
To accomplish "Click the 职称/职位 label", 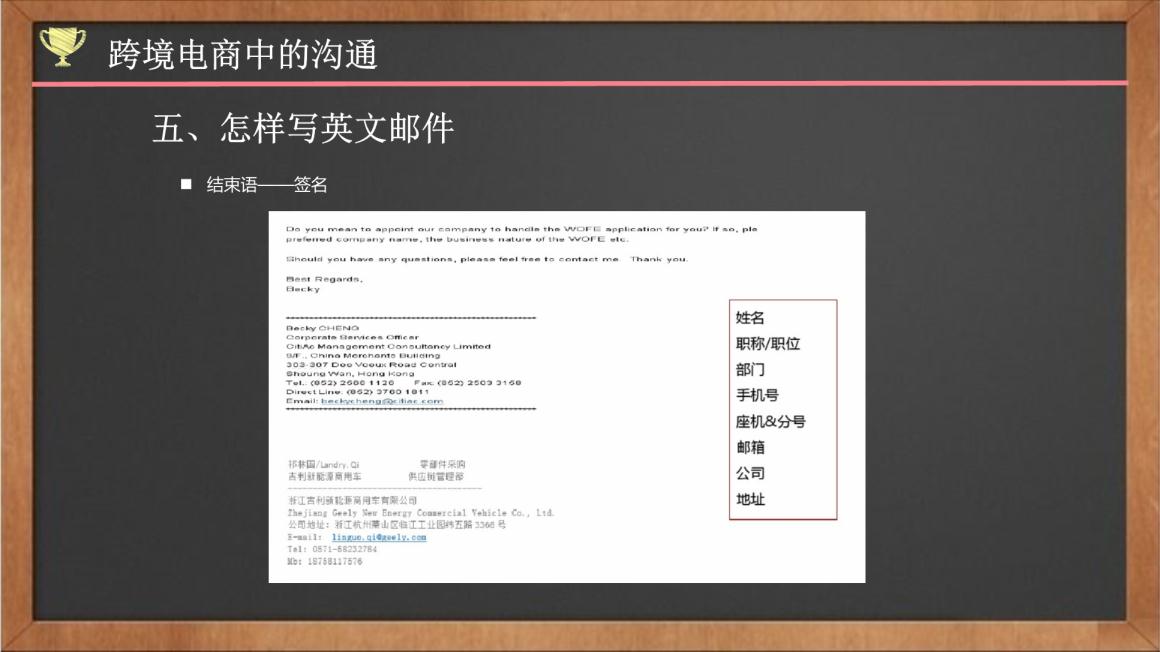I will (768, 344).
